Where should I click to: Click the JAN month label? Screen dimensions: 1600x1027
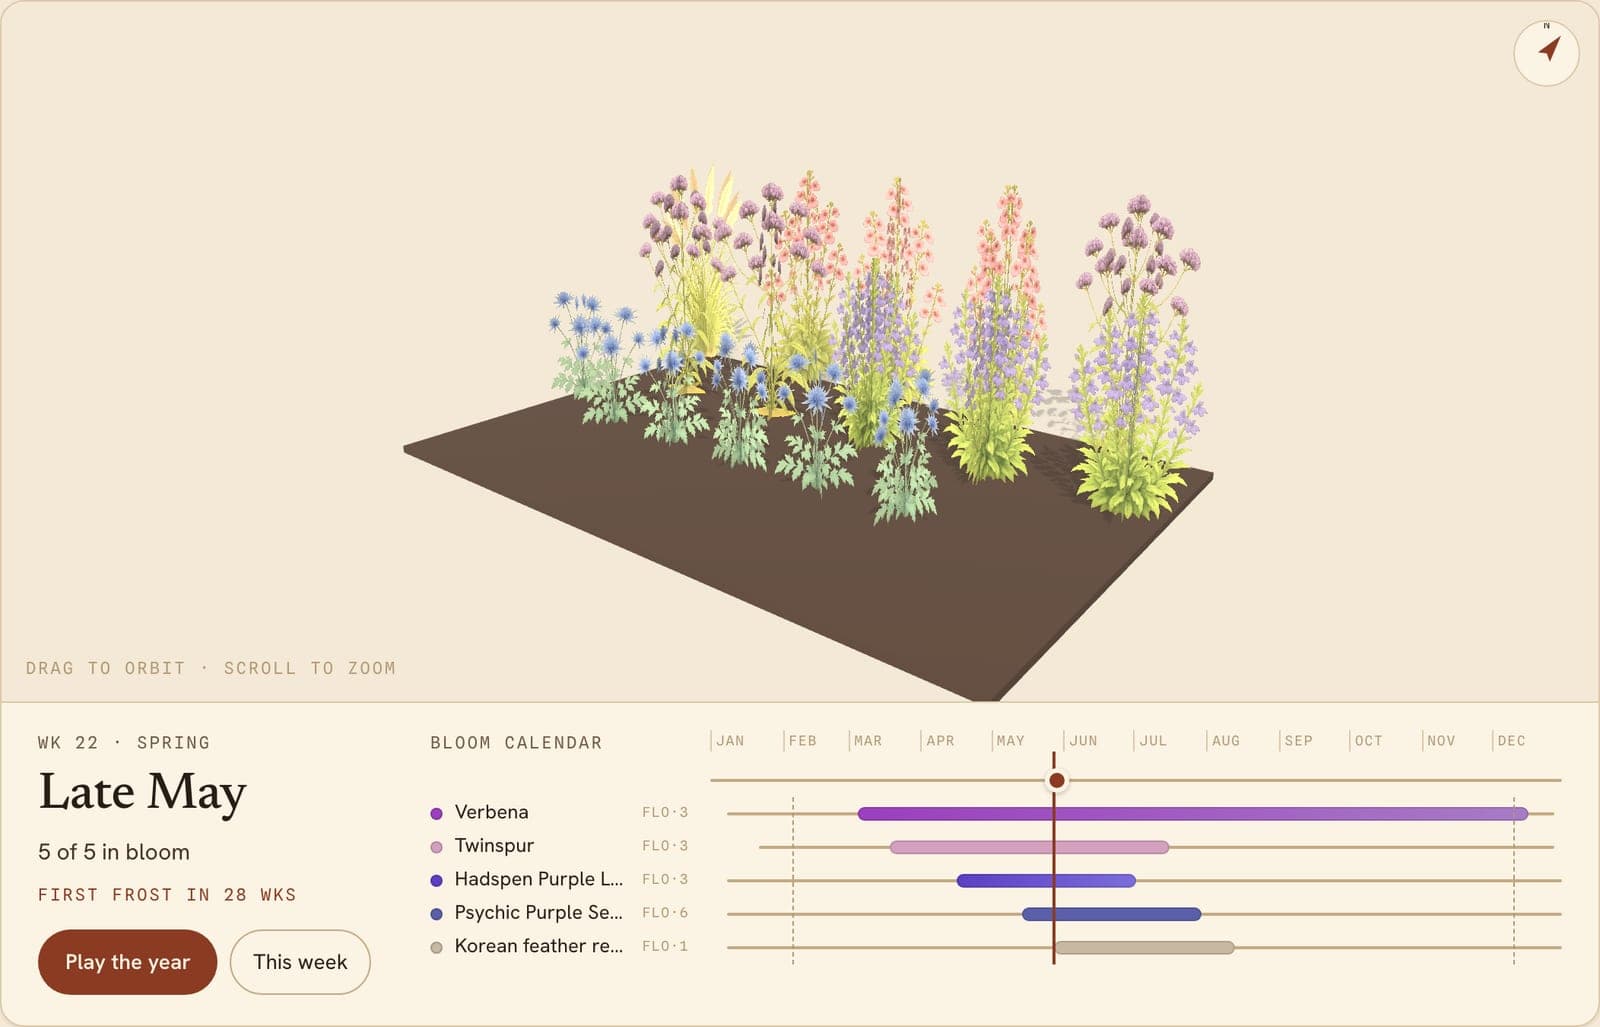pos(730,741)
